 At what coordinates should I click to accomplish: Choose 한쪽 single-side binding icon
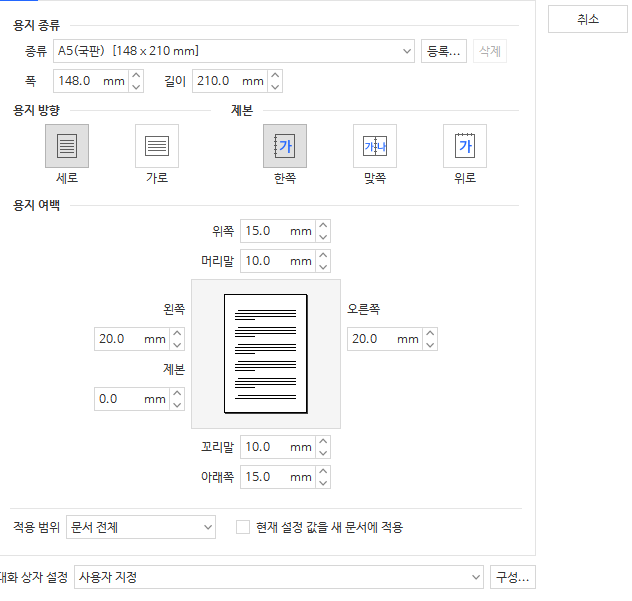[x=285, y=146]
